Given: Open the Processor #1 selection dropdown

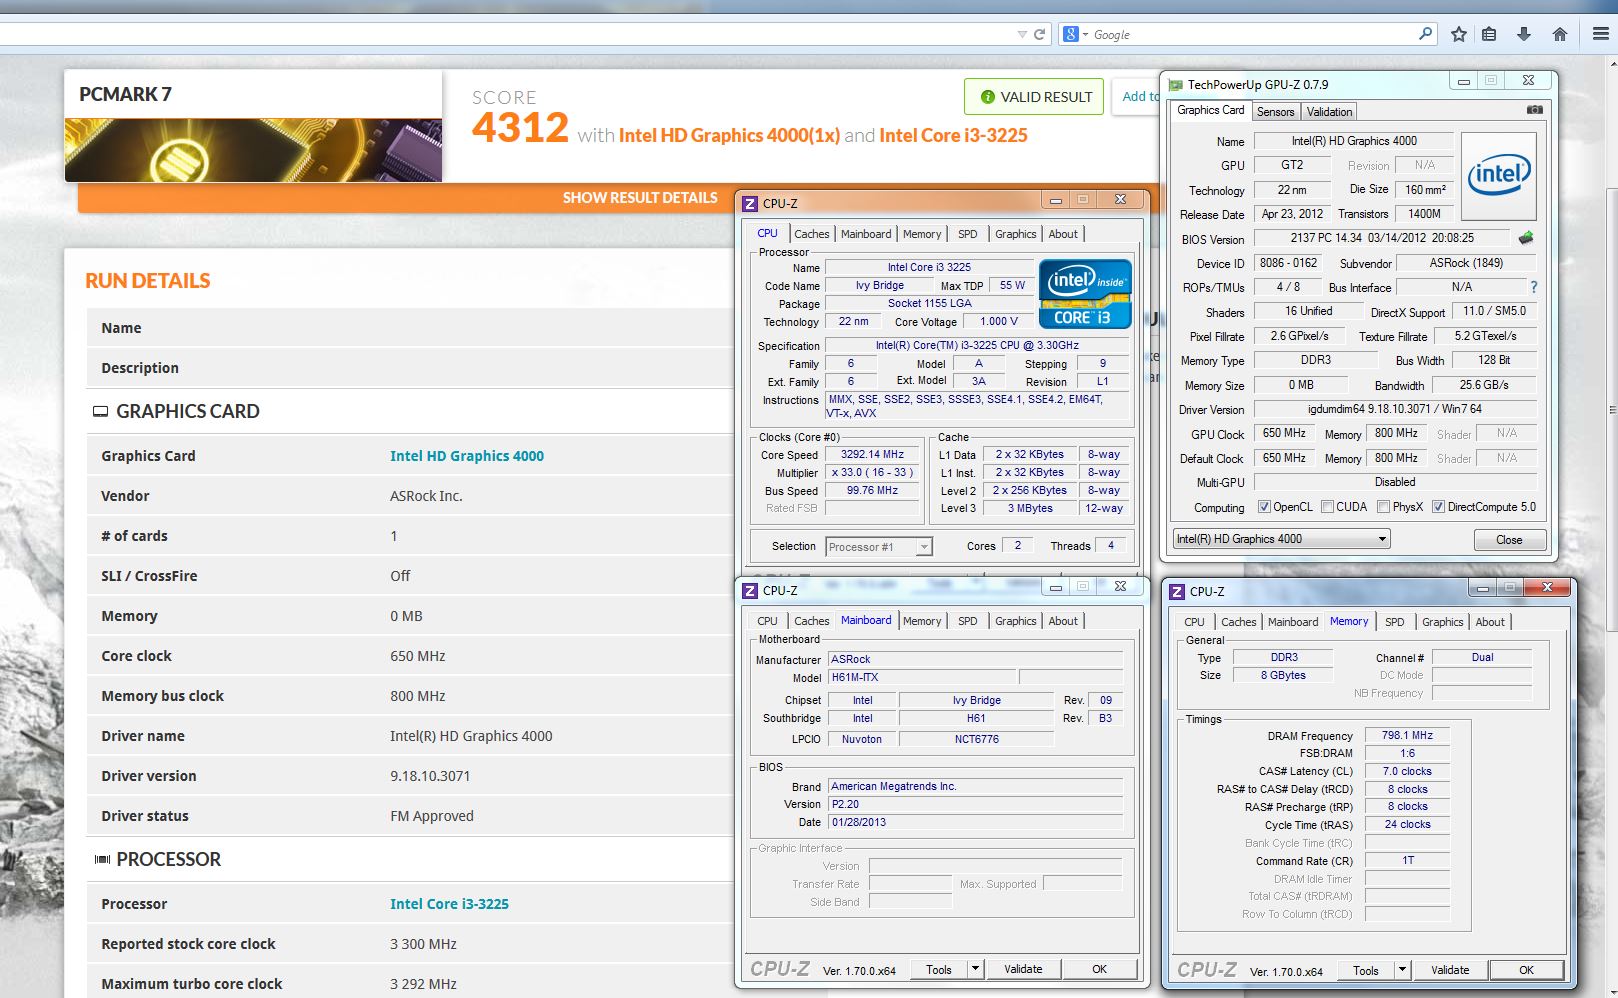Looking at the screenshot, I should pyautogui.click(x=879, y=547).
